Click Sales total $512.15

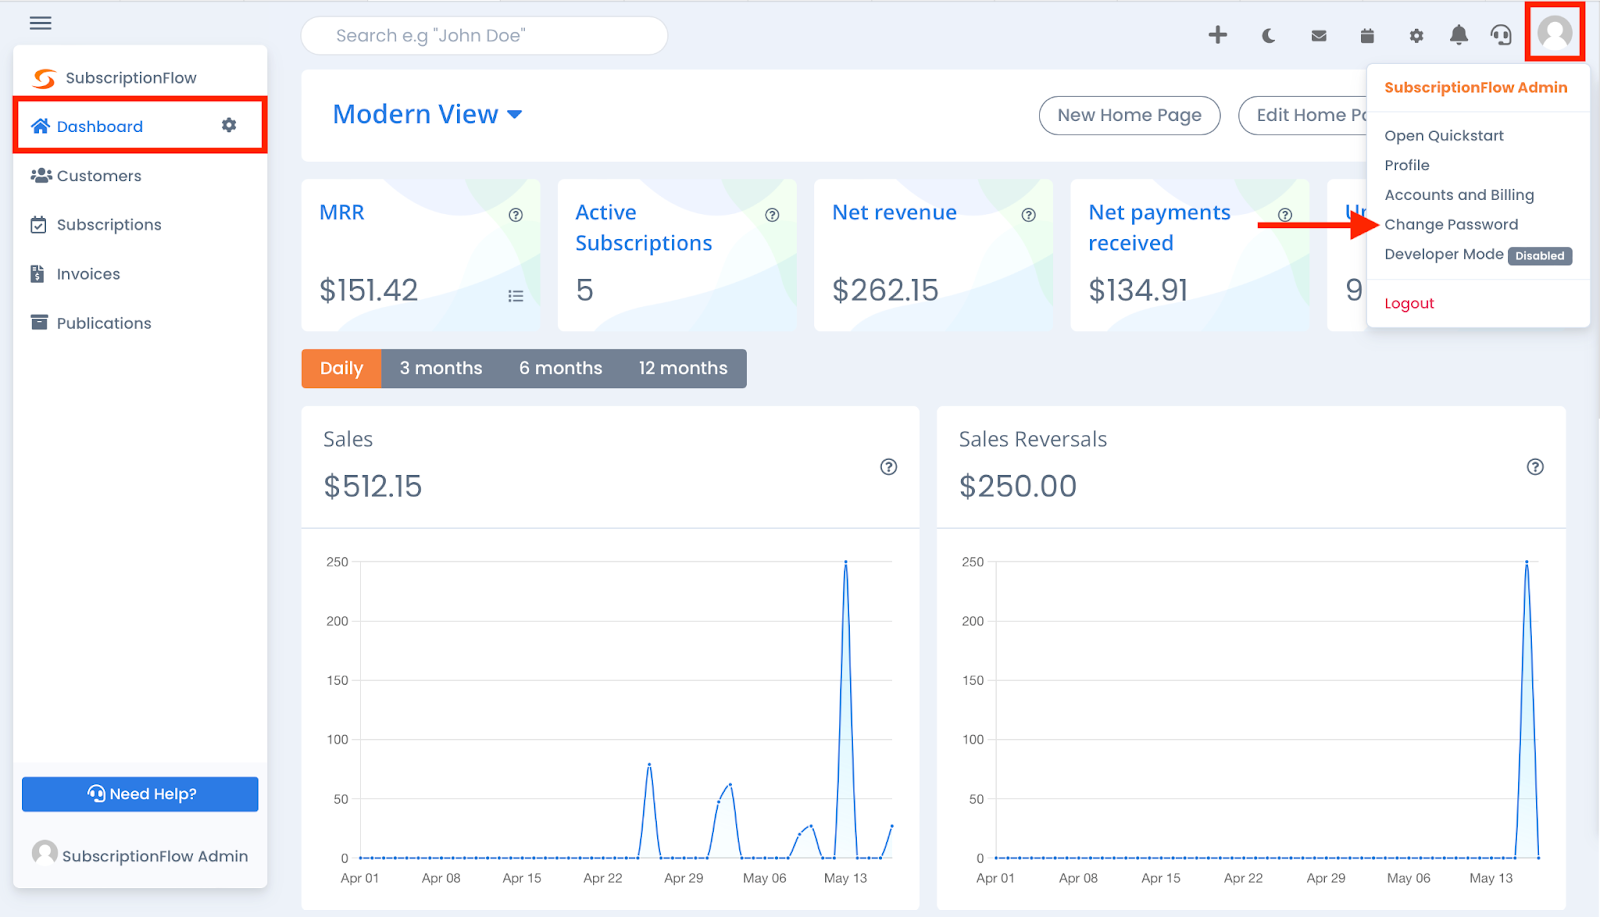point(373,486)
